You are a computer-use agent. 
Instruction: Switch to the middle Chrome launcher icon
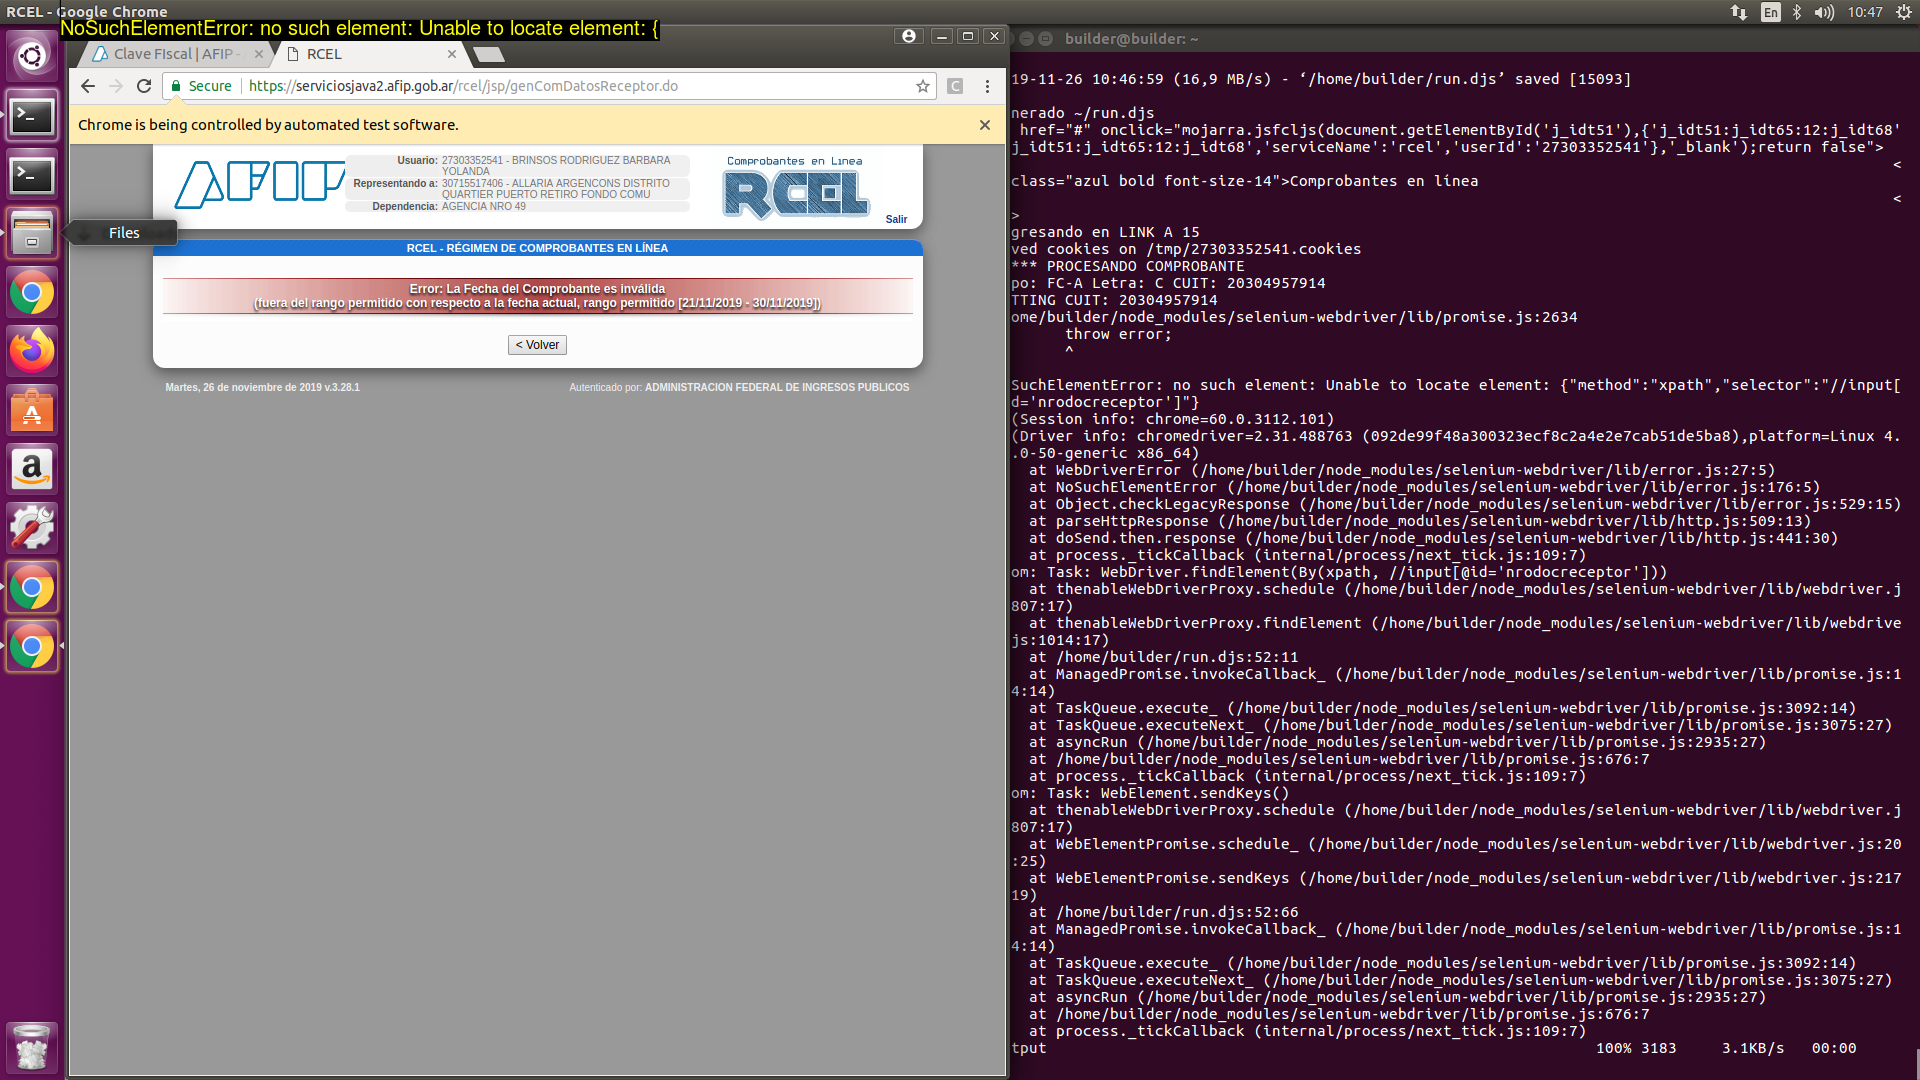[32, 587]
